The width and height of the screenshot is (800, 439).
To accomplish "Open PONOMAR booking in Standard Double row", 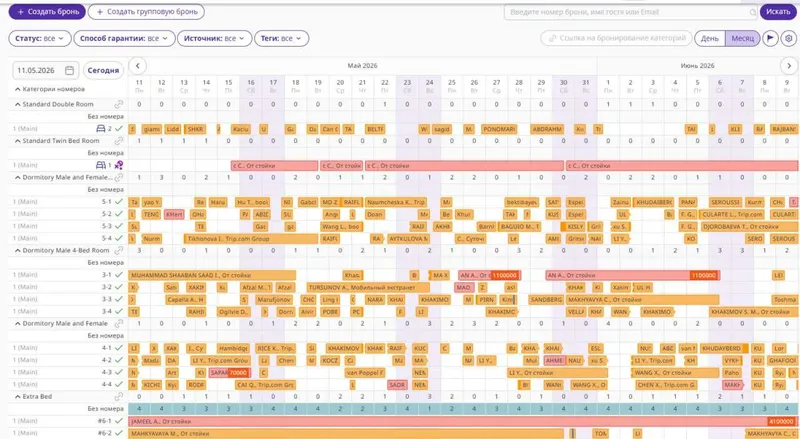I will click(x=499, y=129).
